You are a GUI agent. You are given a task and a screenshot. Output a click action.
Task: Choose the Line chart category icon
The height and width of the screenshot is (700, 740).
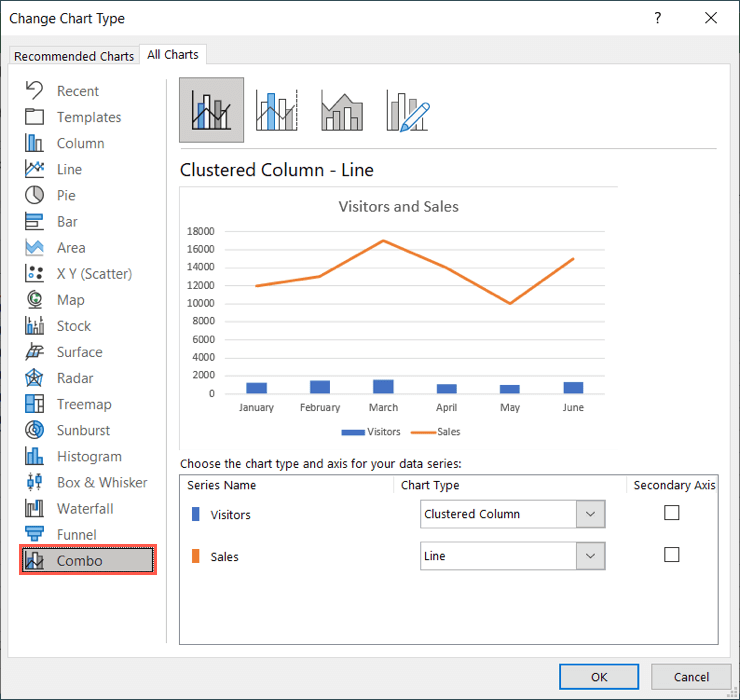coord(34,169)
